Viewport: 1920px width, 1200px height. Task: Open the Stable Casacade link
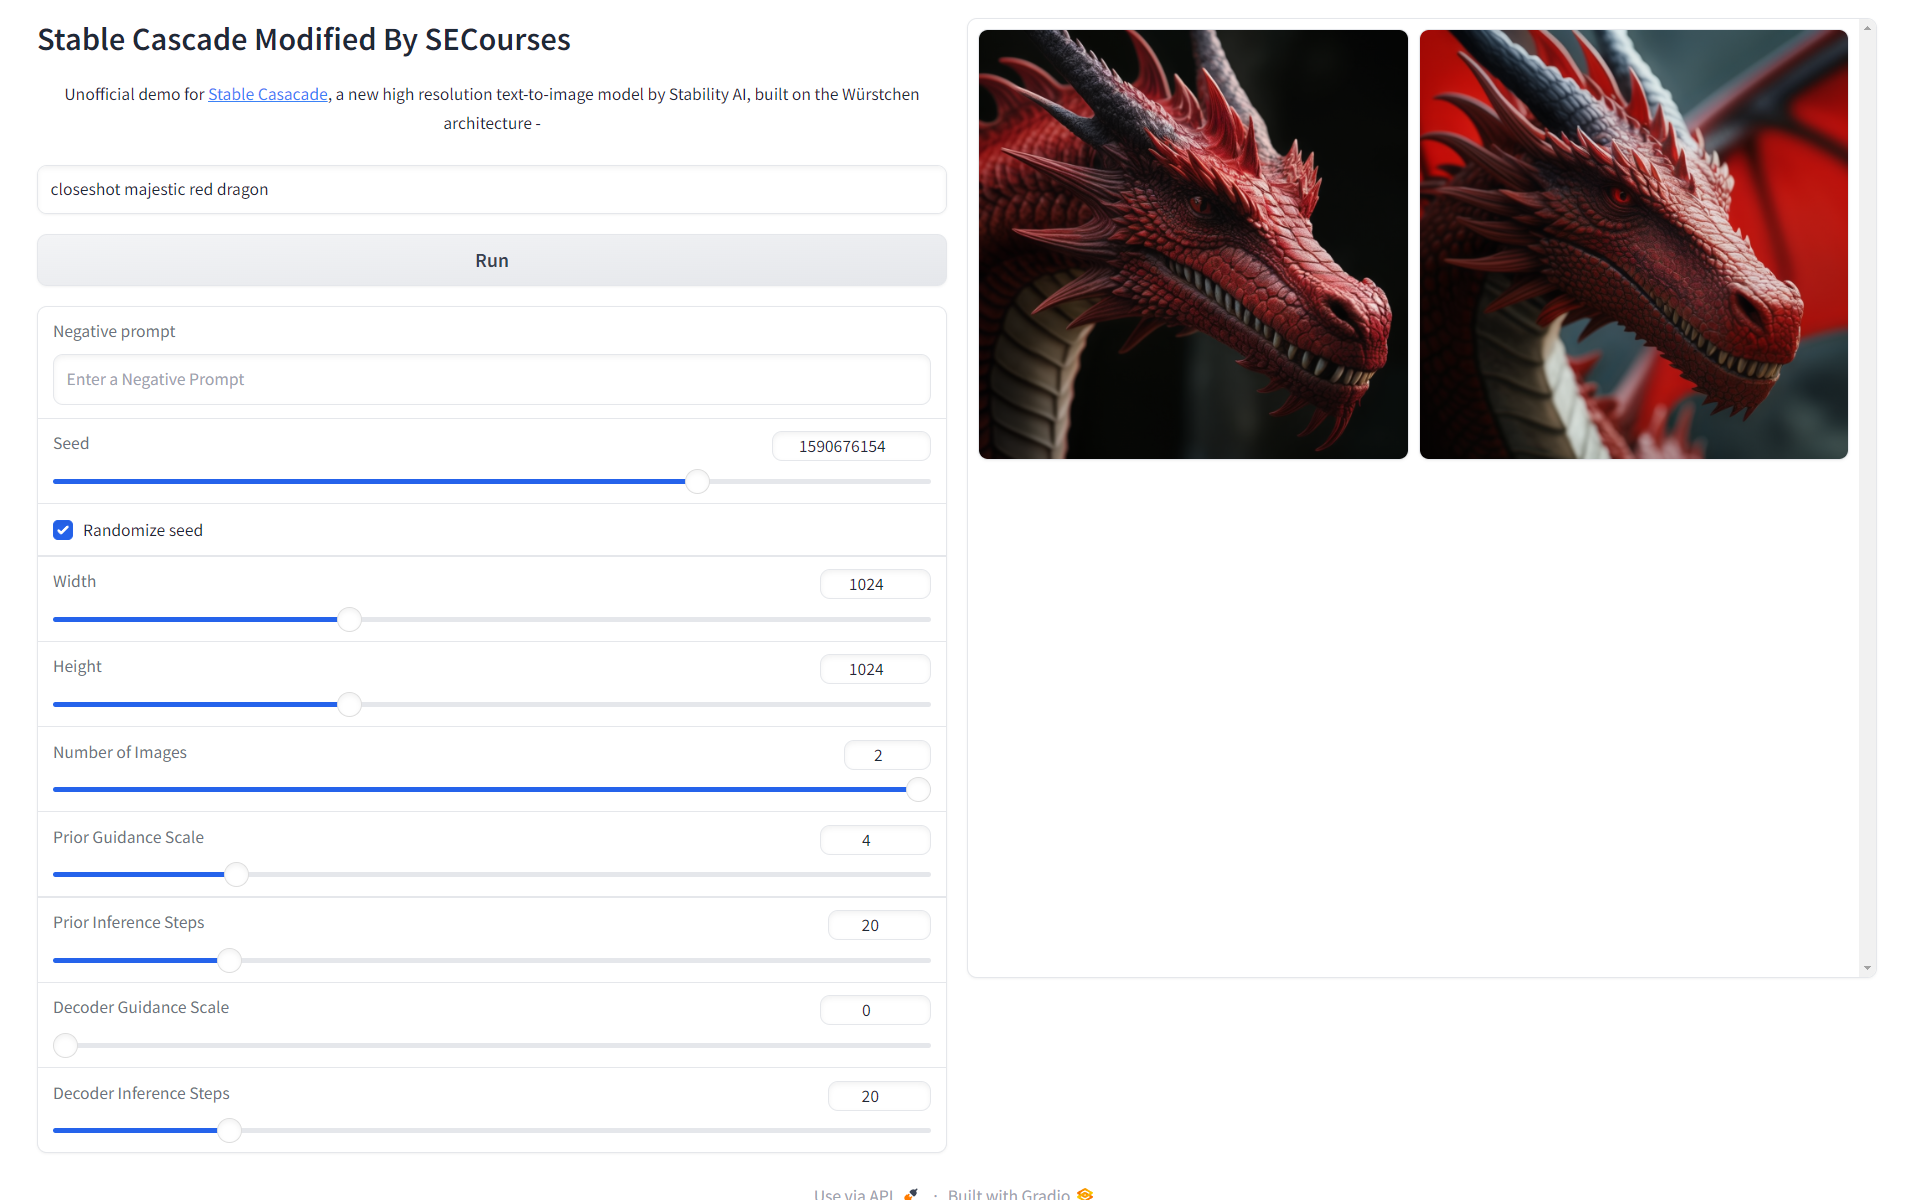(x=267, y=94)
